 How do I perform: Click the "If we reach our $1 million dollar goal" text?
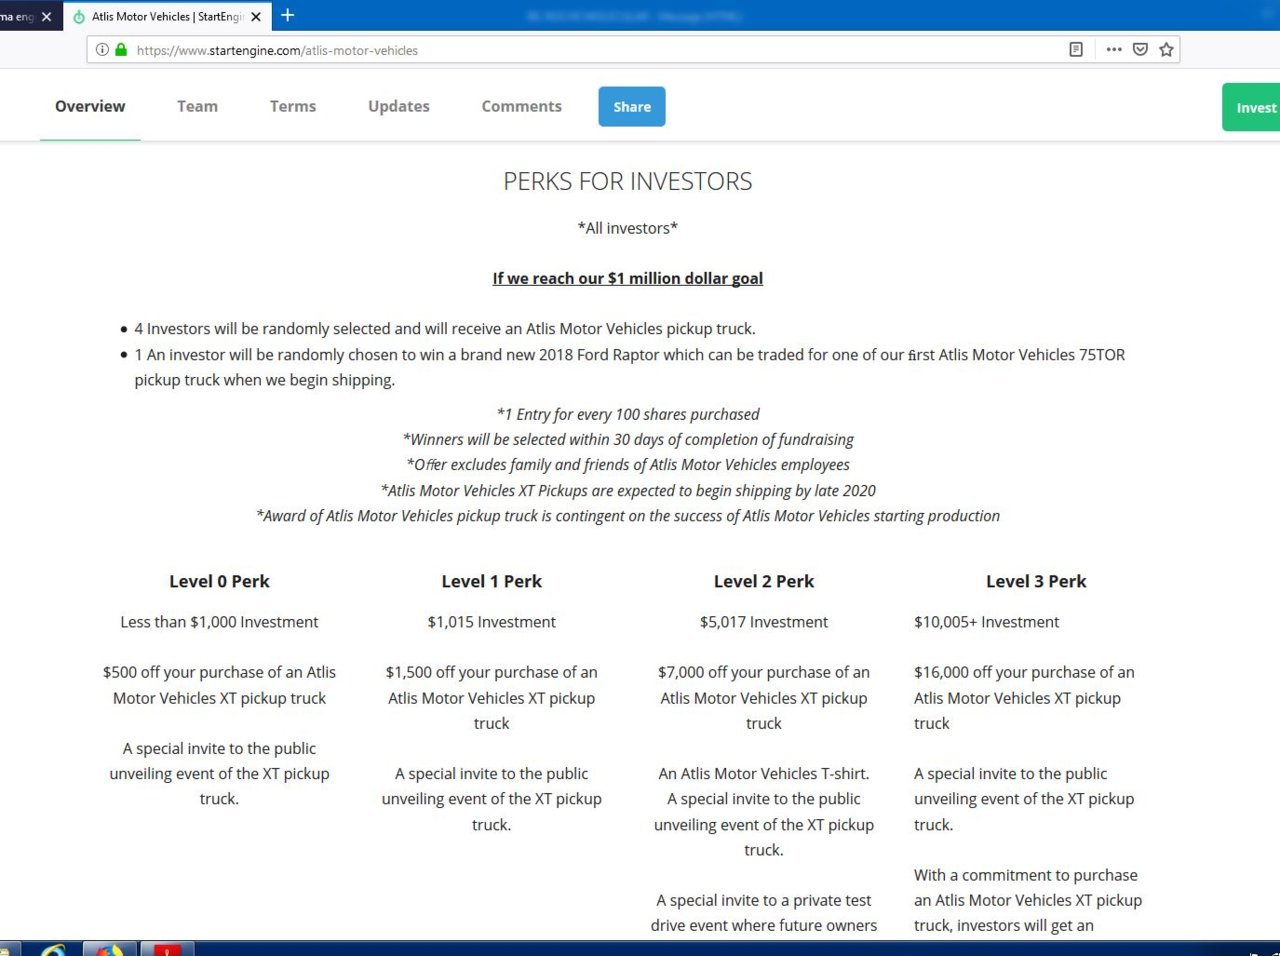click(628, 278)
